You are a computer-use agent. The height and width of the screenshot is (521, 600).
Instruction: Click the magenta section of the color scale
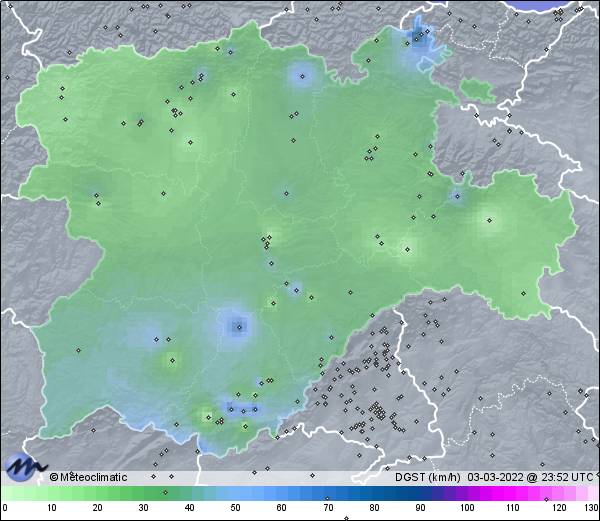509,493
